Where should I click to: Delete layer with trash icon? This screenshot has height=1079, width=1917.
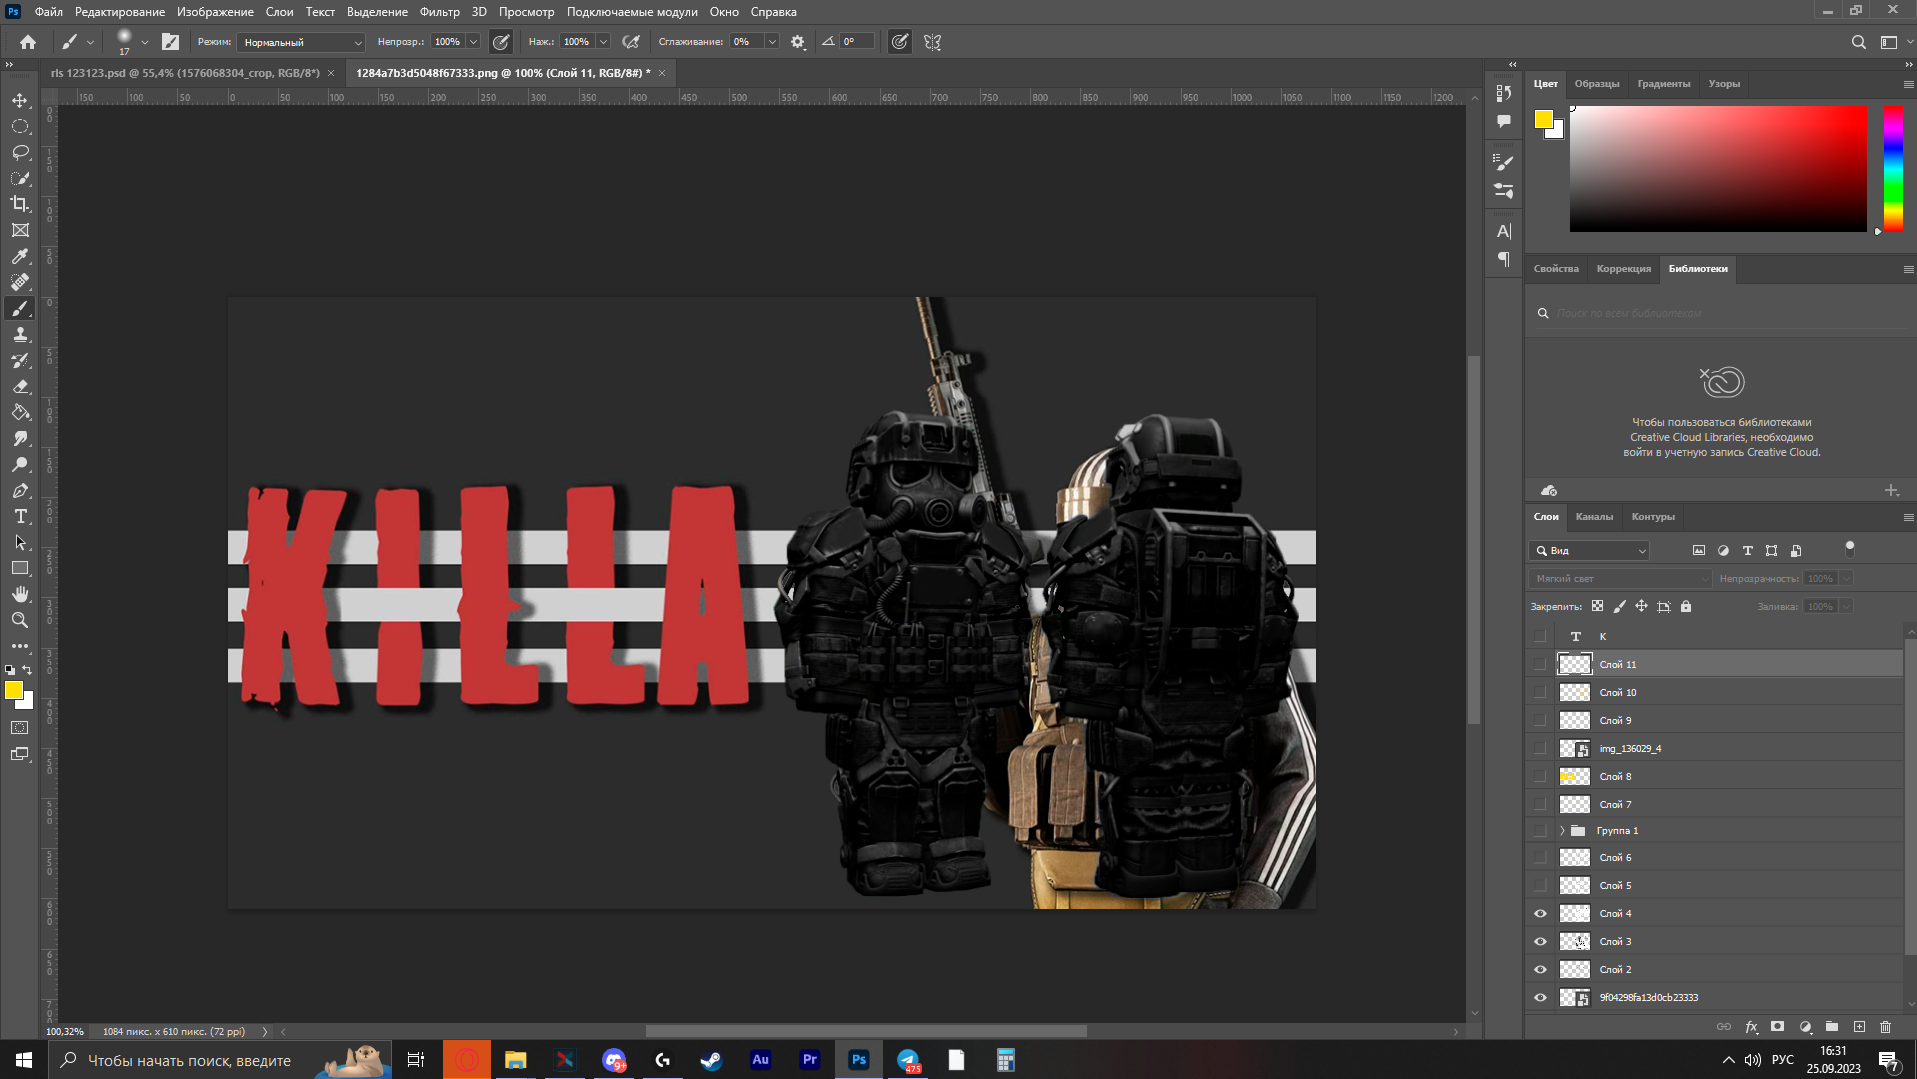click(1886, 1027)
